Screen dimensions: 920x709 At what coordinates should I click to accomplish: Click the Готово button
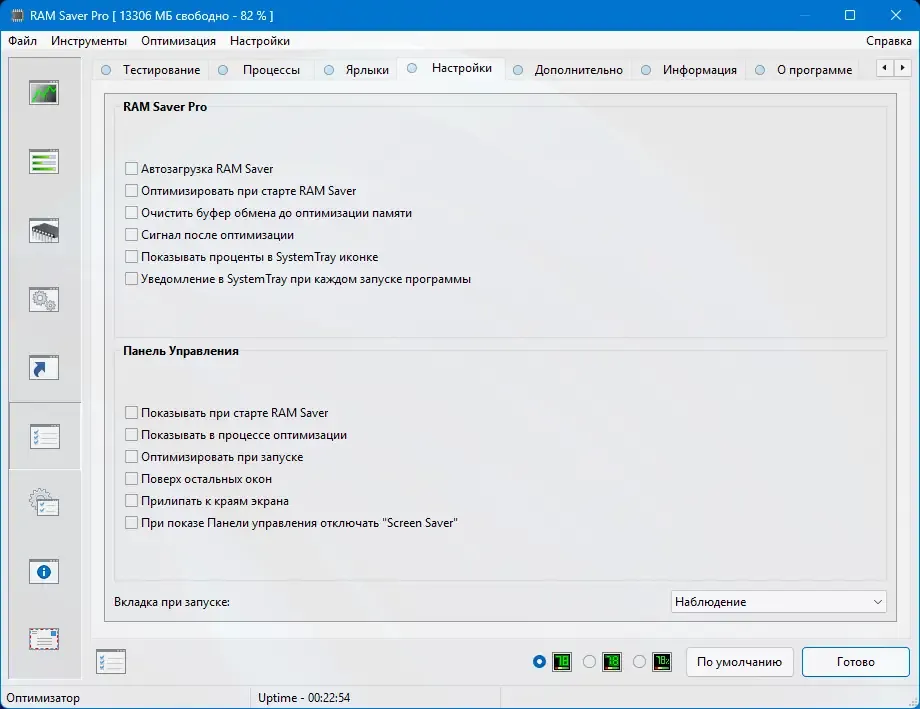click(x=855, y=662)
